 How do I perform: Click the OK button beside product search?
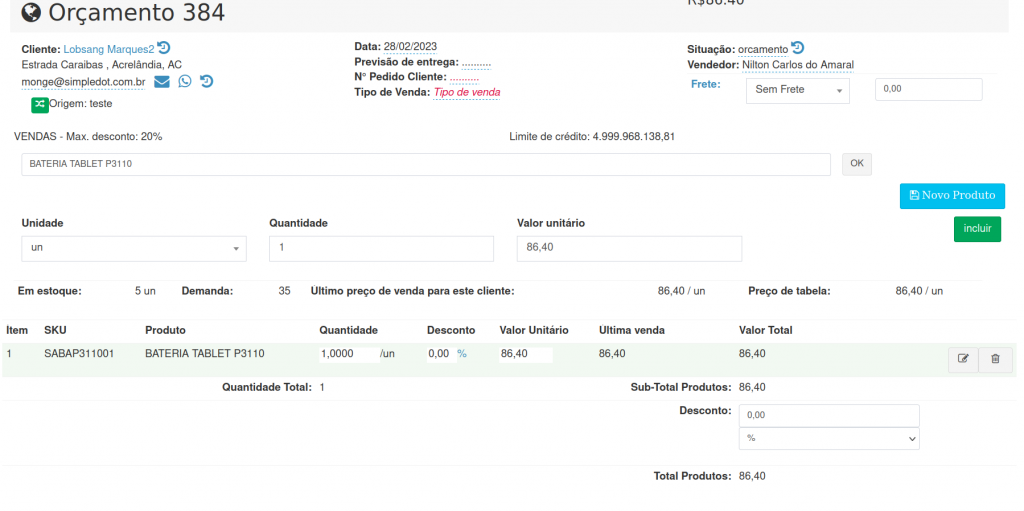pyautogui.click(x=857, y=164)
